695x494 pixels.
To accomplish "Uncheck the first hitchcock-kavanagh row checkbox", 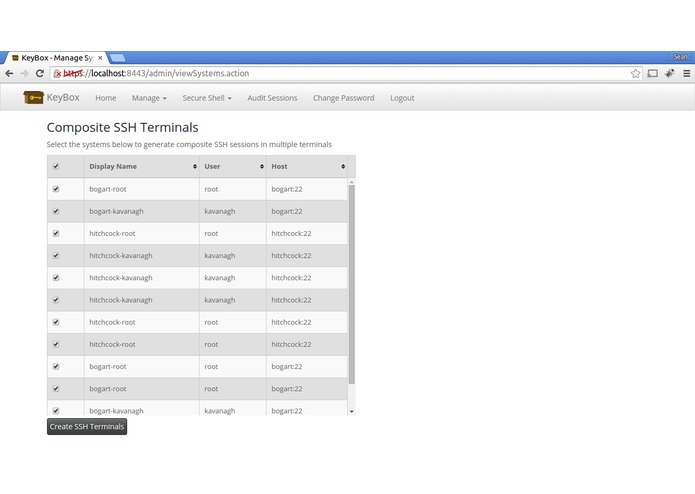I will tap(56, 255).
